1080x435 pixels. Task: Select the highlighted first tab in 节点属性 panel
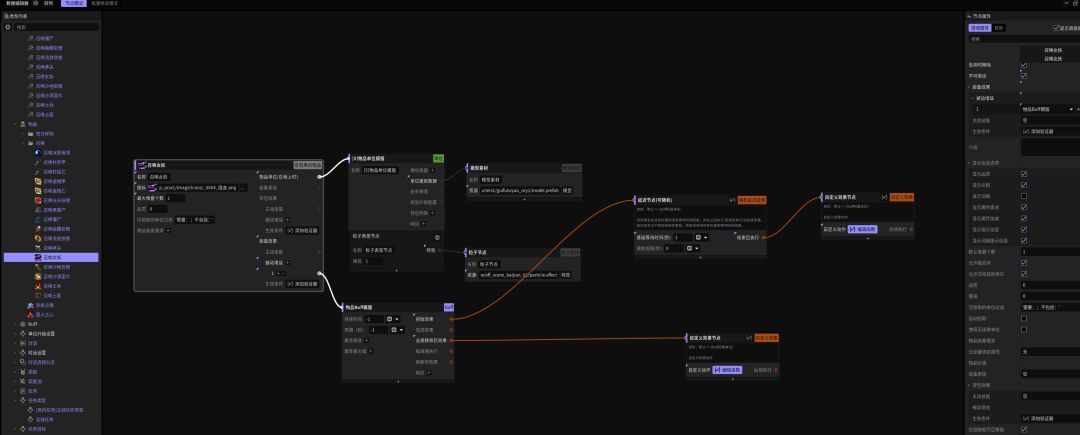979,28
